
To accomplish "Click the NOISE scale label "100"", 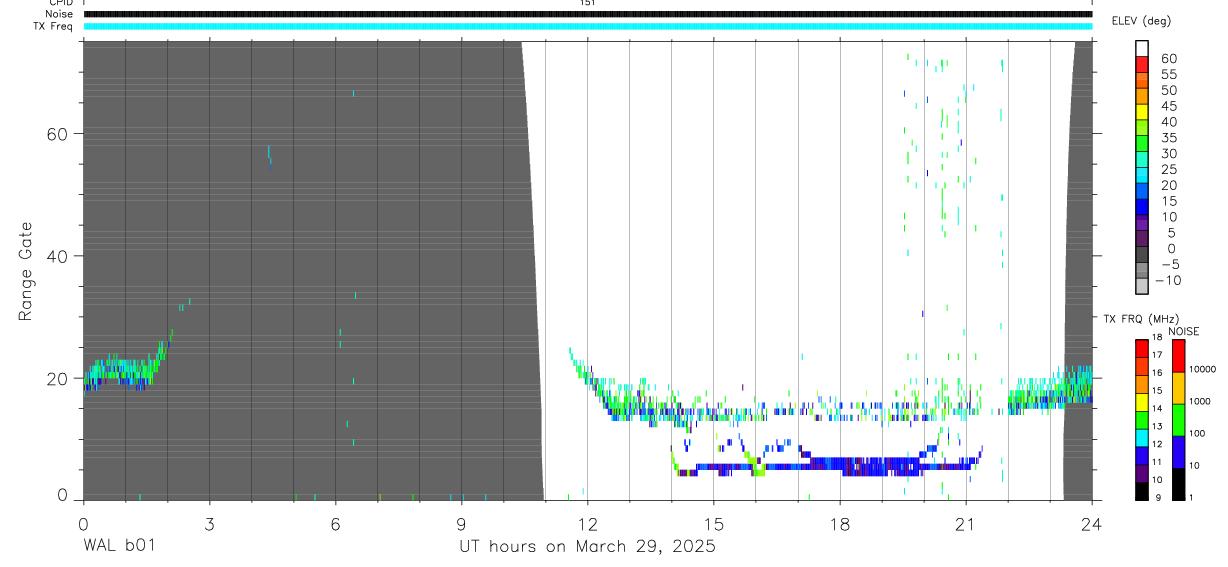I will point(1197,433).
